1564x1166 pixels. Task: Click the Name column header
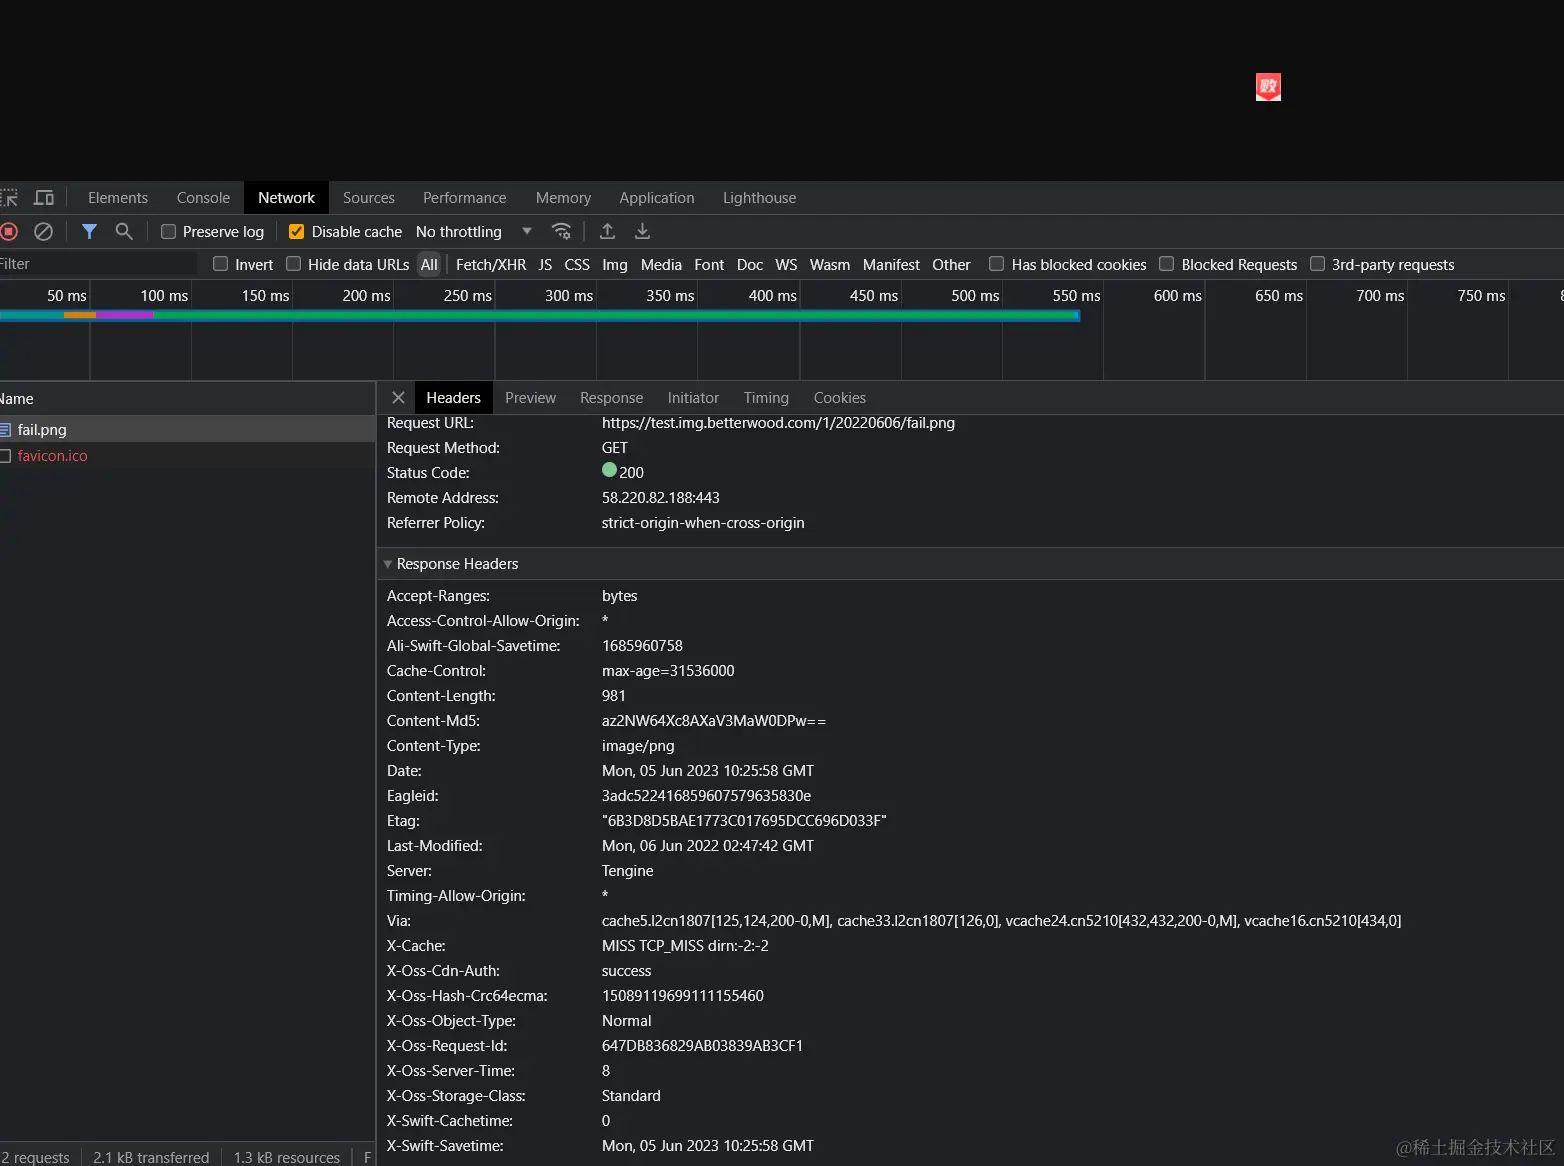(187, 398)
